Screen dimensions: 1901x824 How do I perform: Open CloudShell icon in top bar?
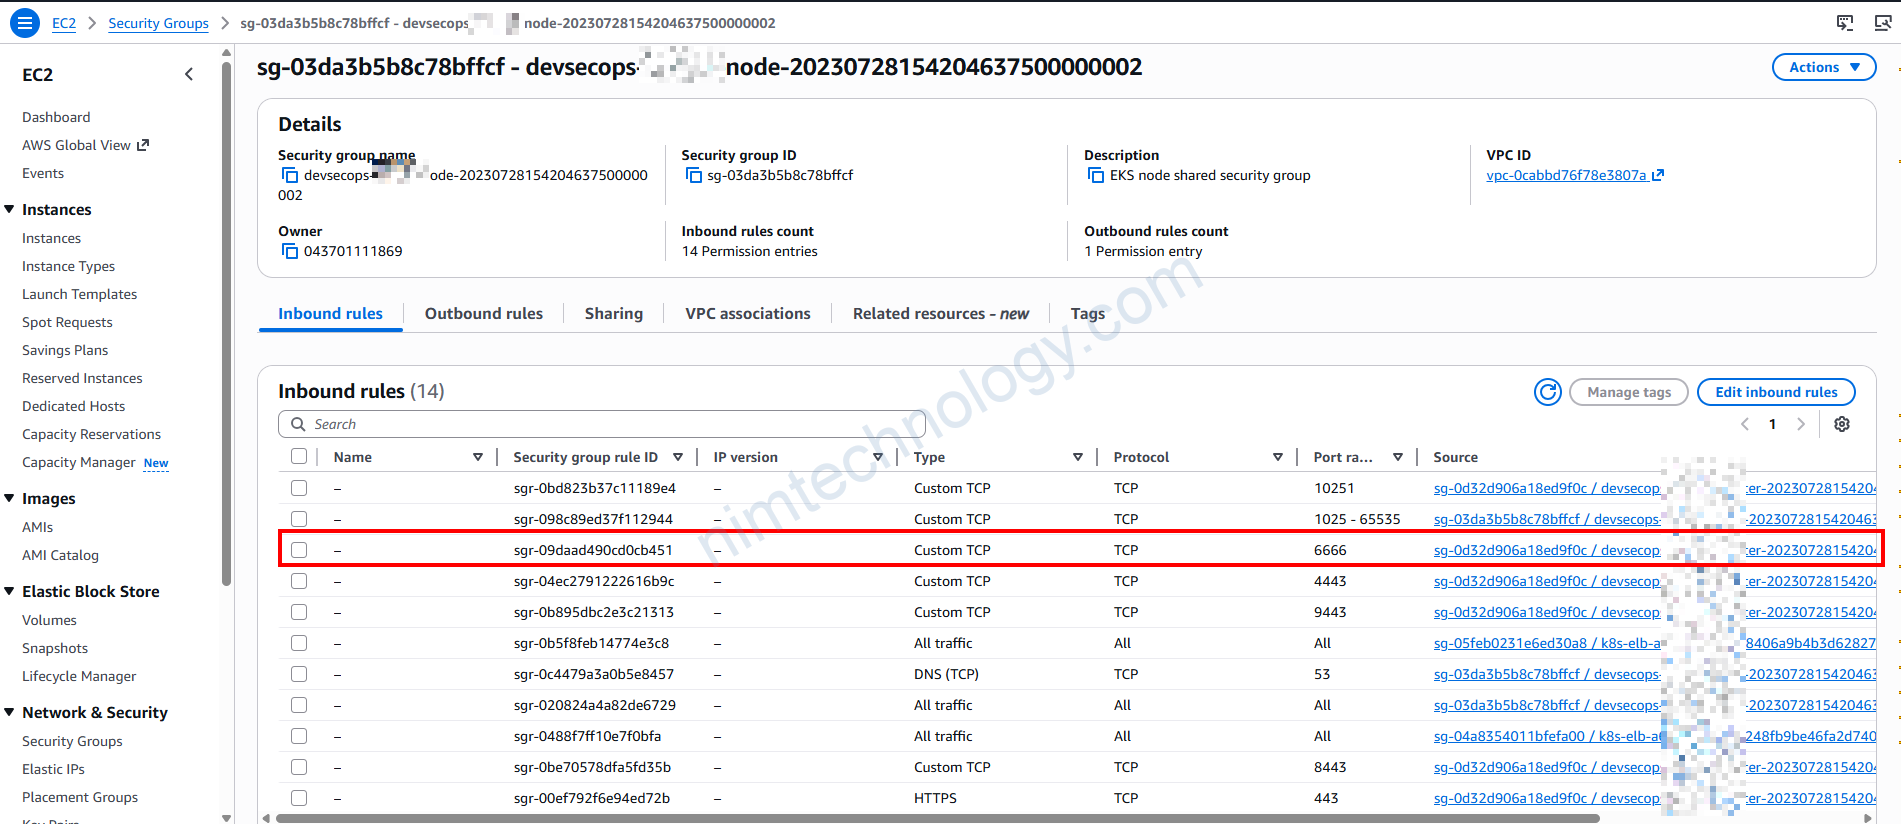pos(1845,23)
